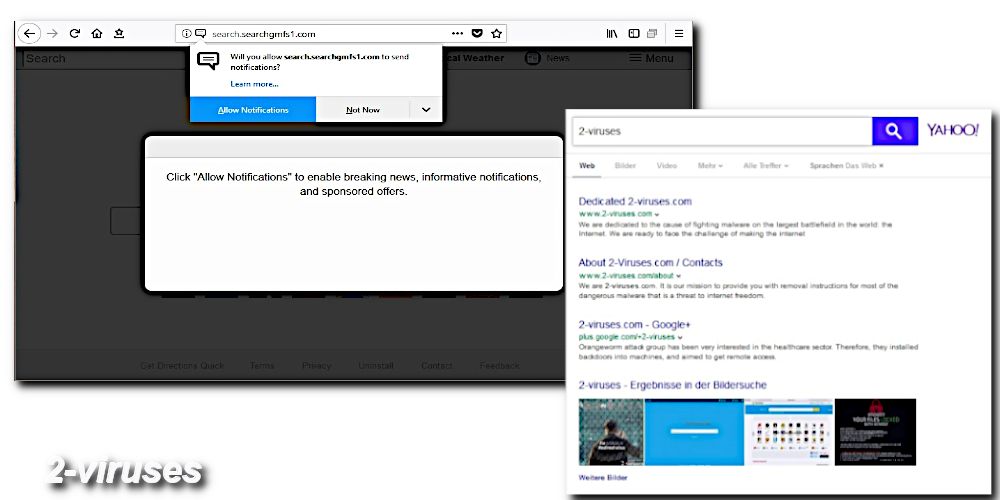Viewport: 1000px width, 500px height.
Task: Go to the Home page icon
Action: coord(96,34)
